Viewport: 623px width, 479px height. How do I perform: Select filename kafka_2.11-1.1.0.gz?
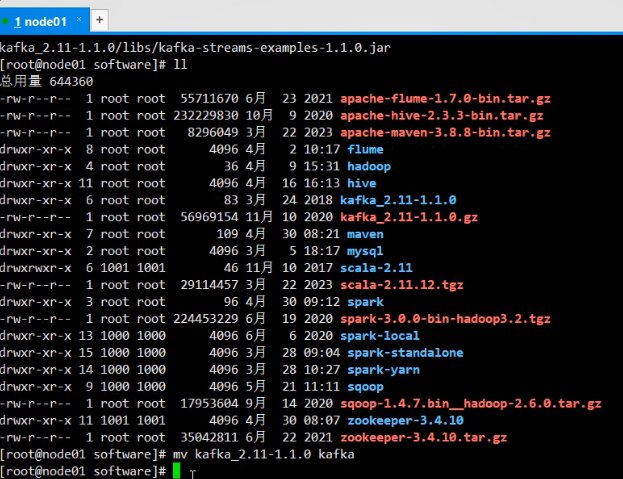pyautogui.click(x=409, y=217)
